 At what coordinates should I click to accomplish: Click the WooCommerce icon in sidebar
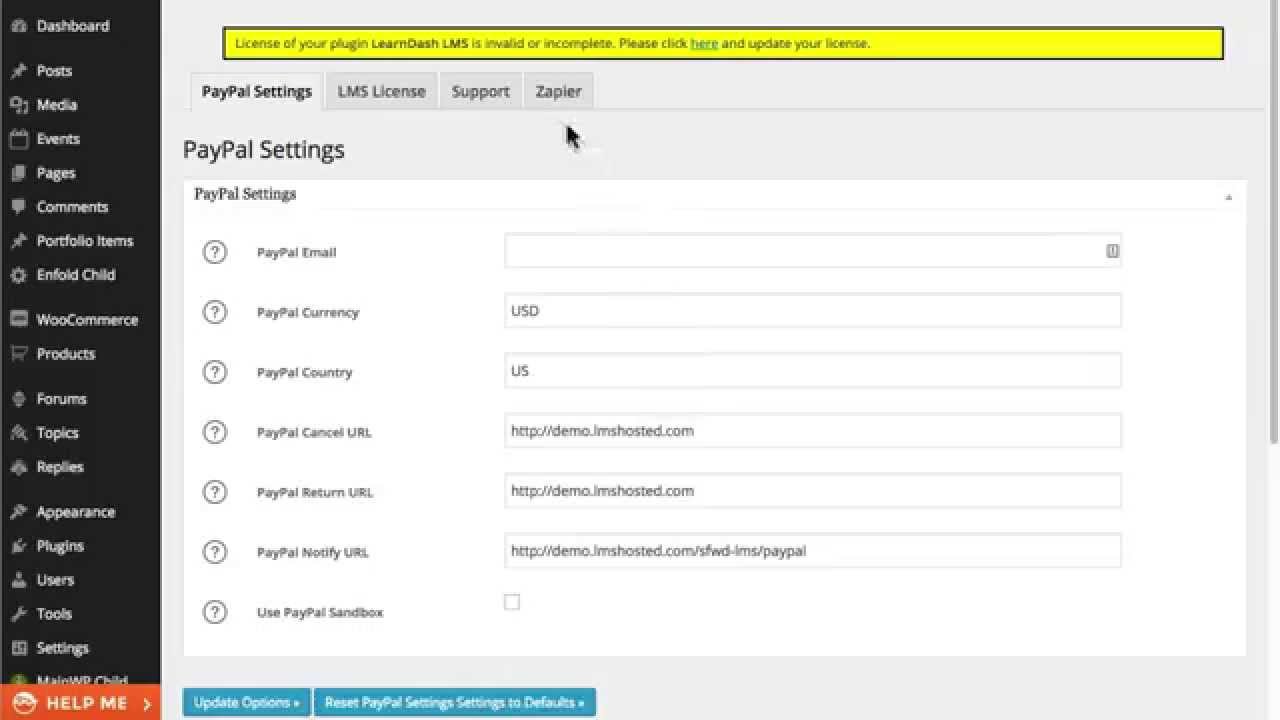(x=18, y=320)
